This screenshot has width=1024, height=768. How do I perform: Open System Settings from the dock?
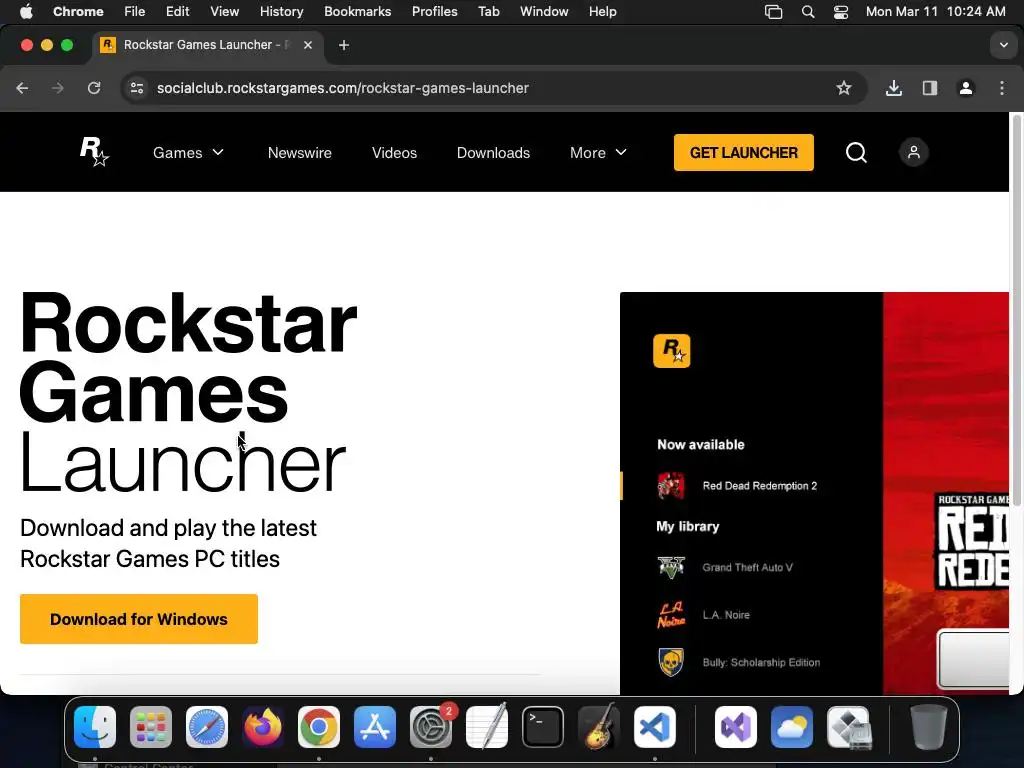pyautogui.click(x=431, y=727)
